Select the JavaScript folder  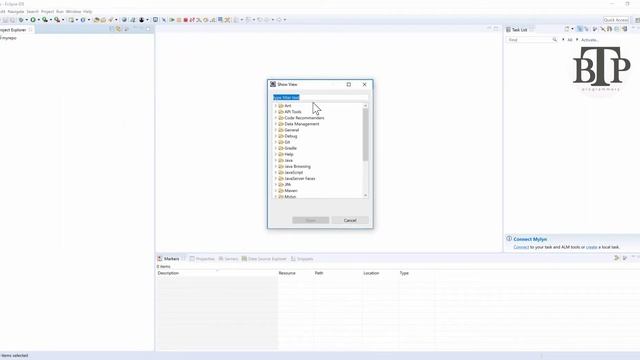click(291, 173)
